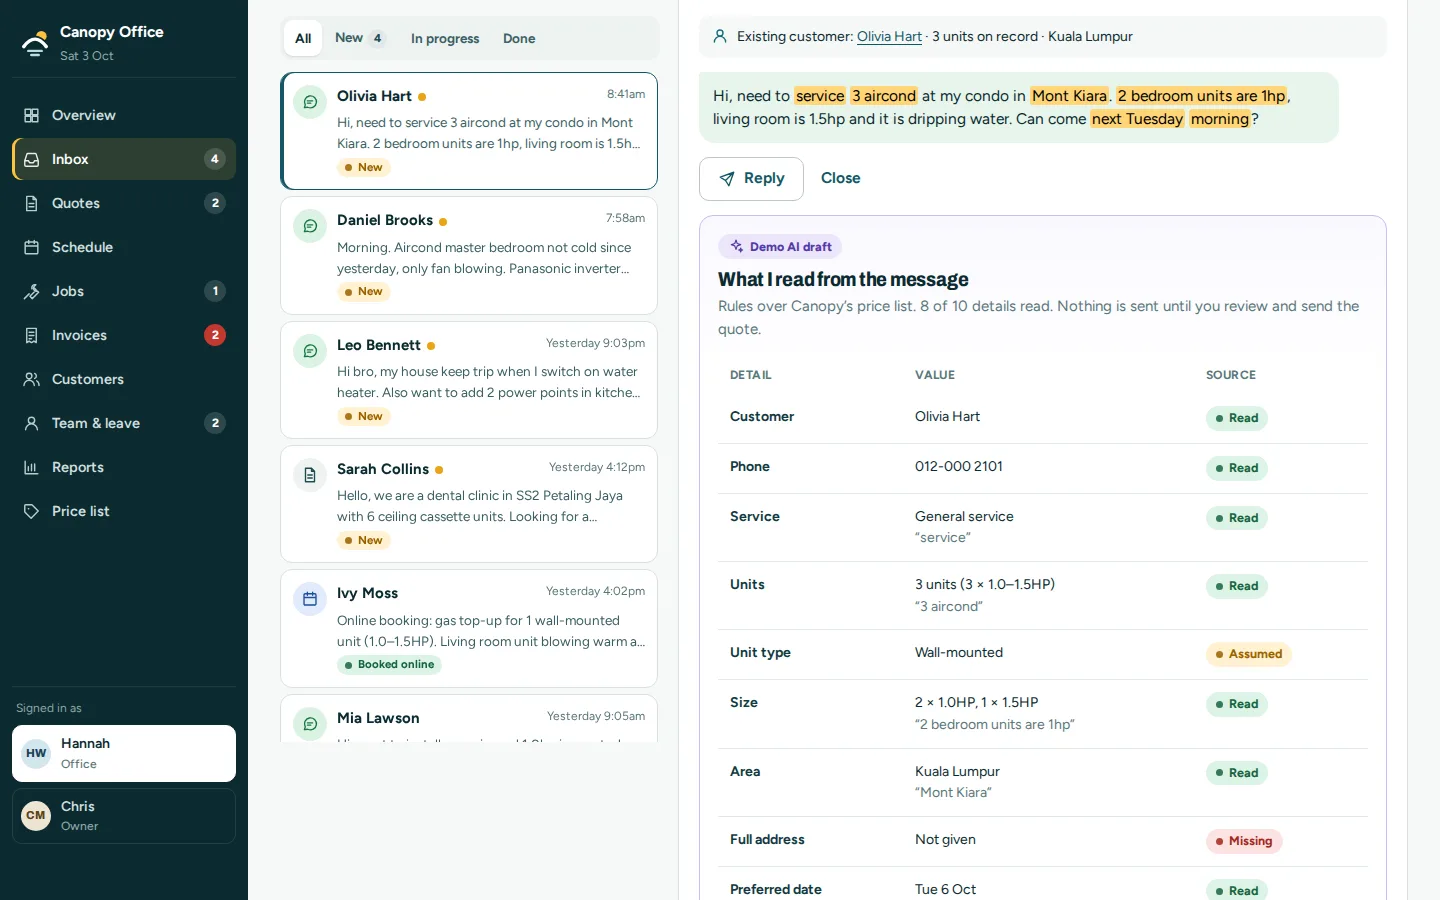Click the Invoices receipt icon

point(32,335)
